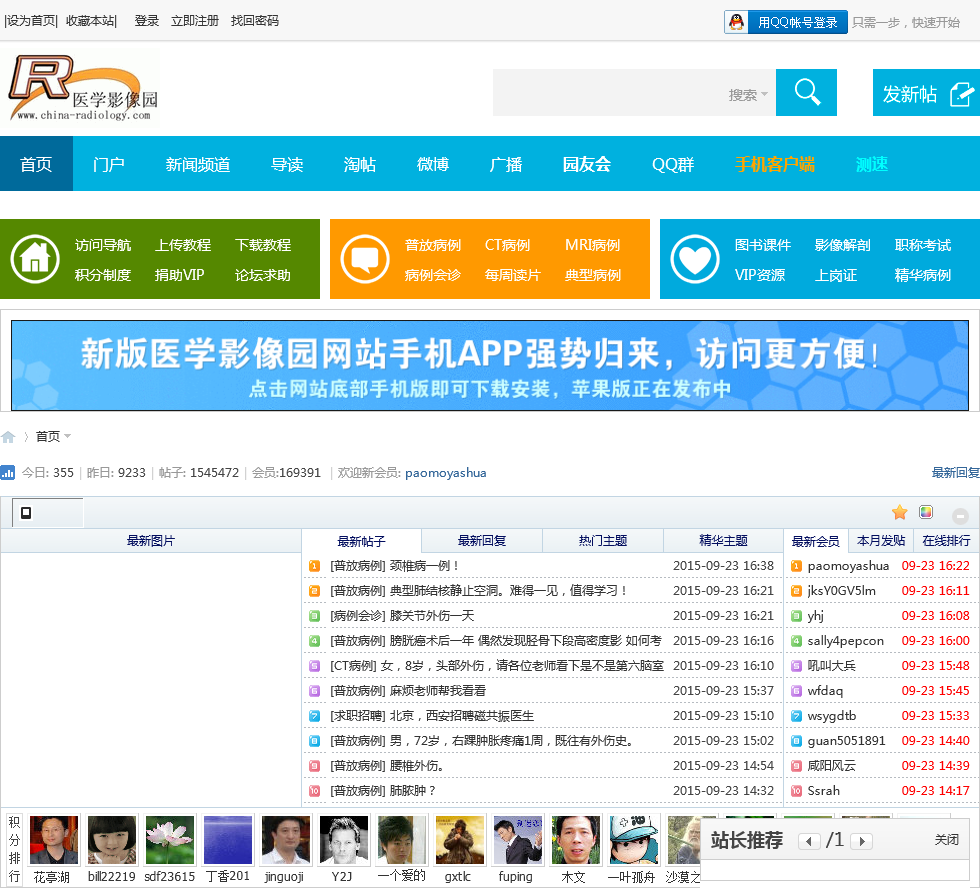Viewport: 980px width, 891px height.
Task: Open 测速 in main navigation
Action: [x=872, y=164]
